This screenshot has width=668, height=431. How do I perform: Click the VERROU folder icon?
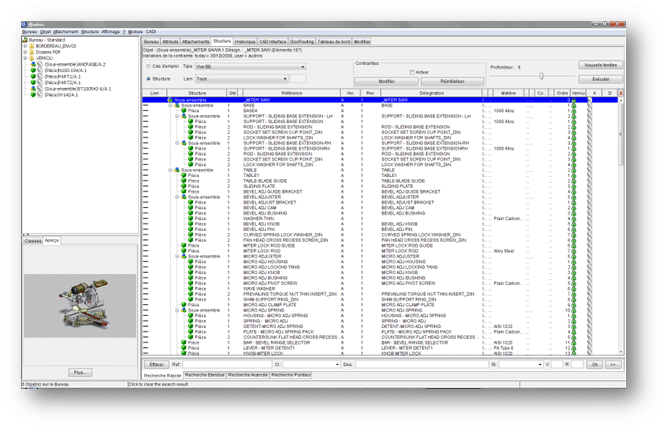[32, 58]
